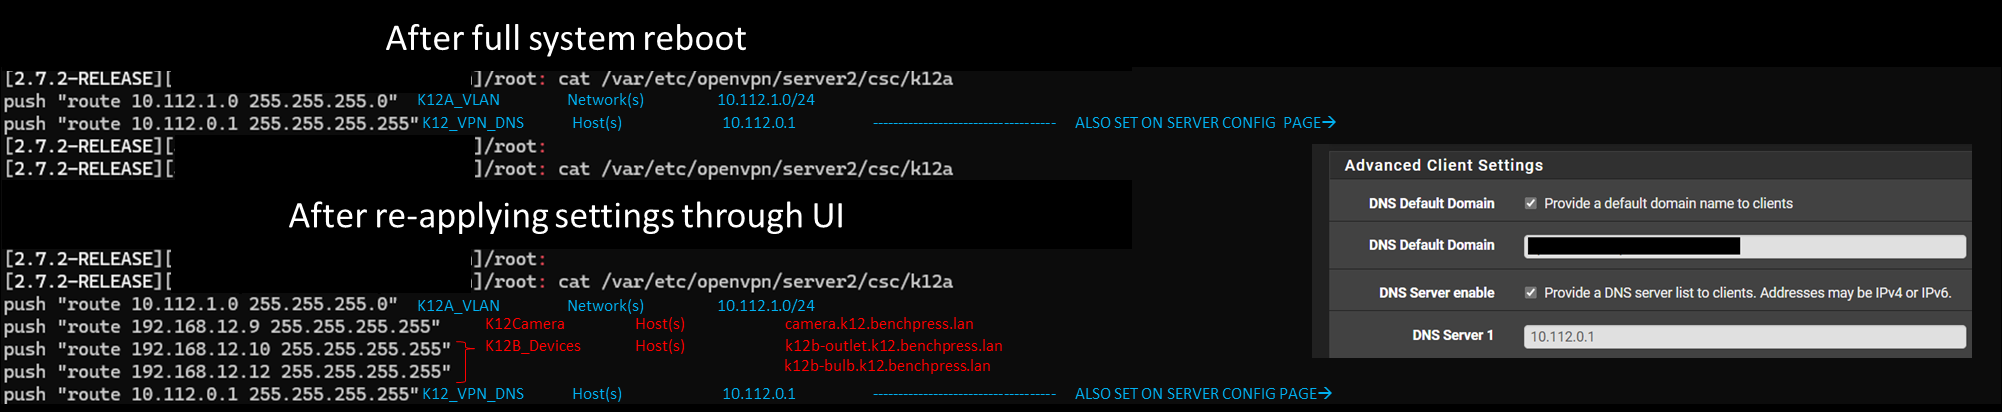The width and height of the screenshot is (2002, 414).
Task: Click the lower server config arrow icon
Action: tap(1325, 393)
